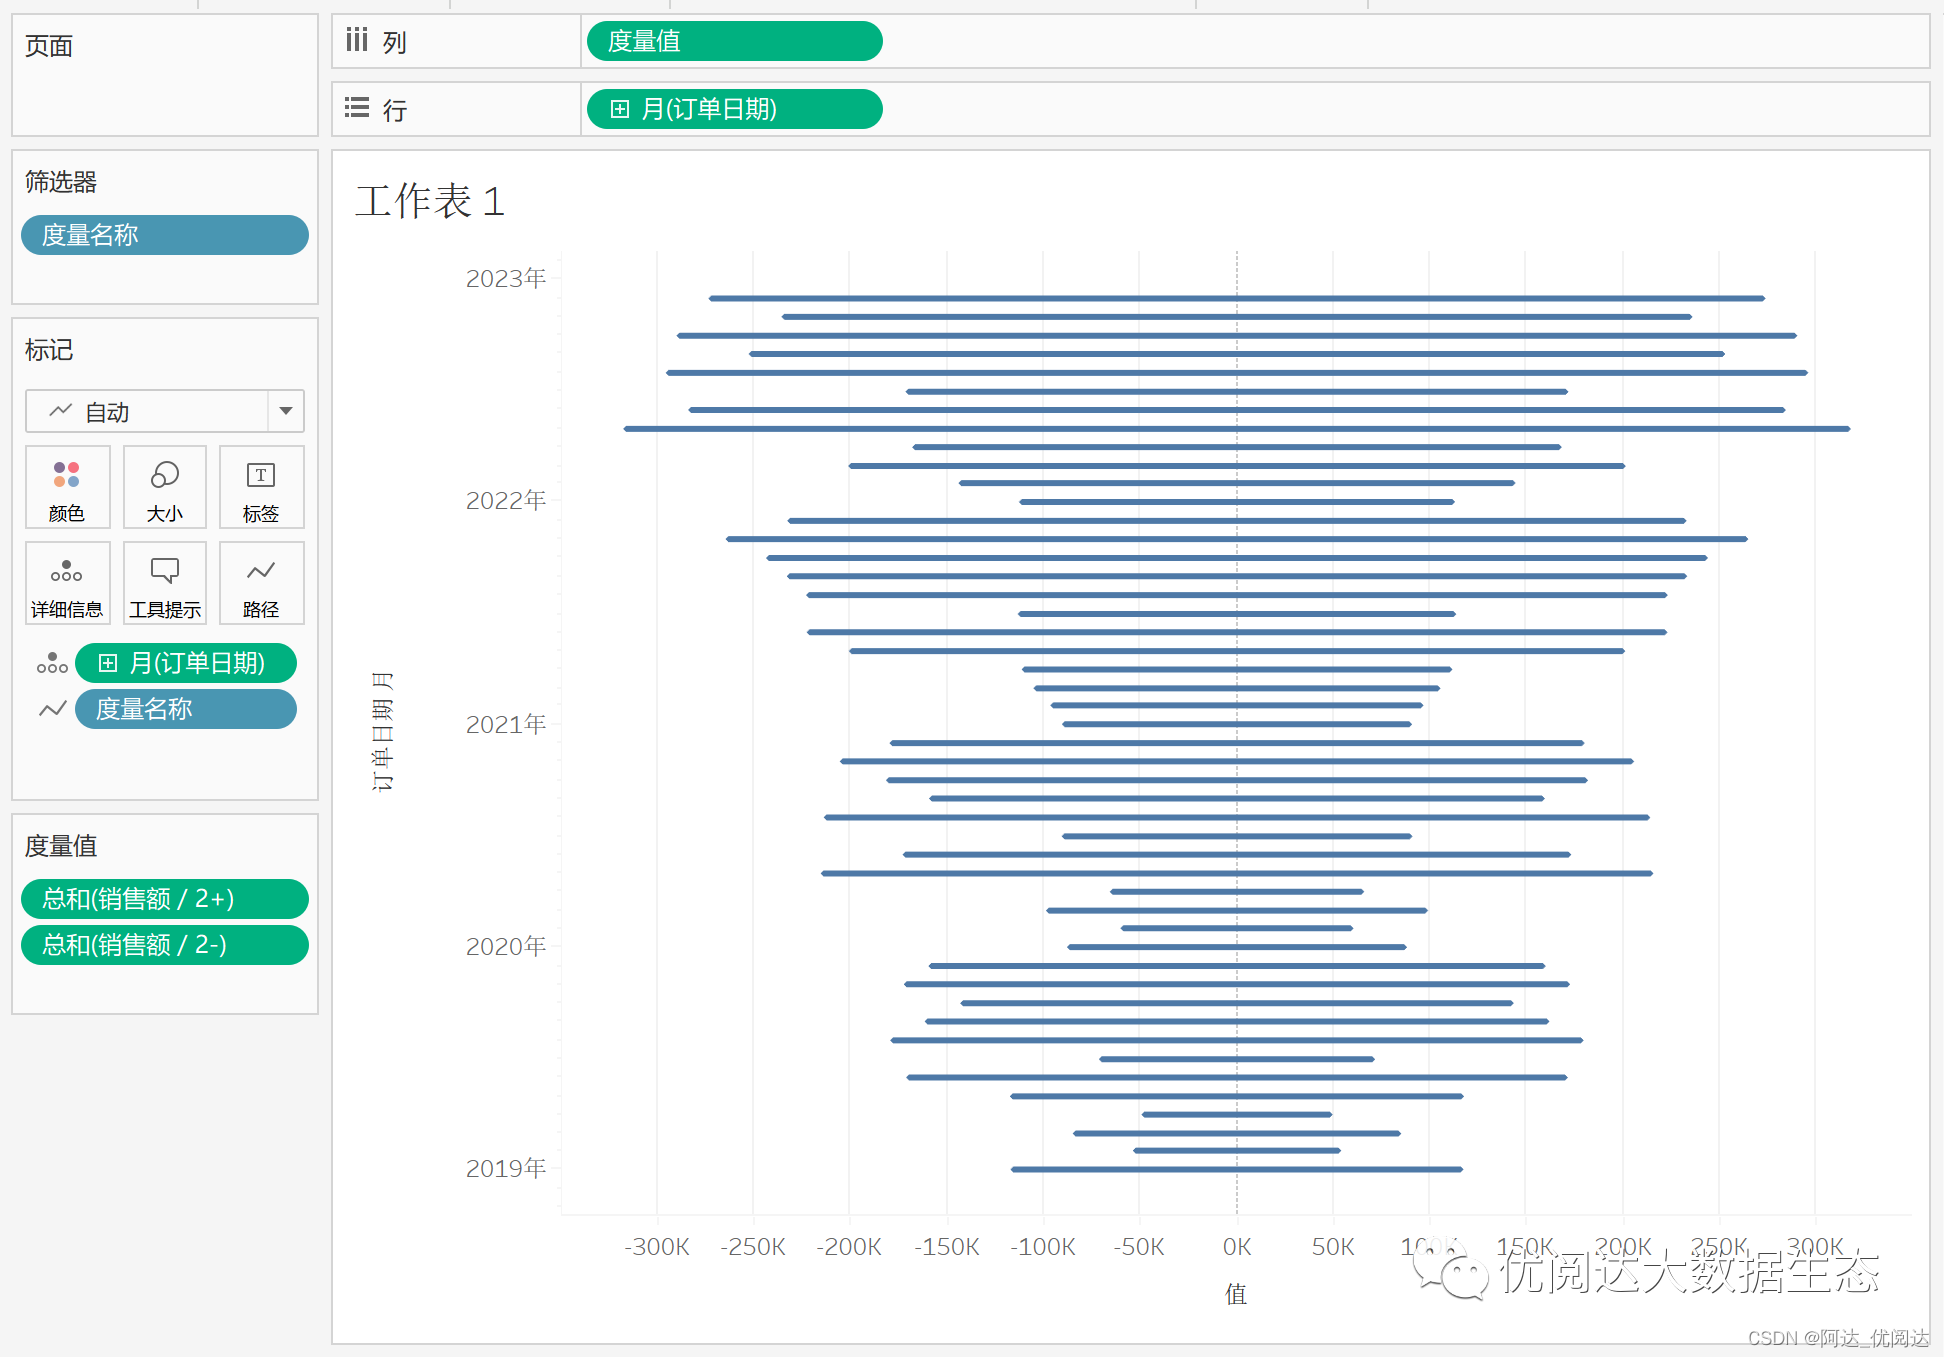This screenshot has height=1357, width=1944.
Task: Open the Tooltip marks card button
Action: pyautogui.click(x=165, y=583)
